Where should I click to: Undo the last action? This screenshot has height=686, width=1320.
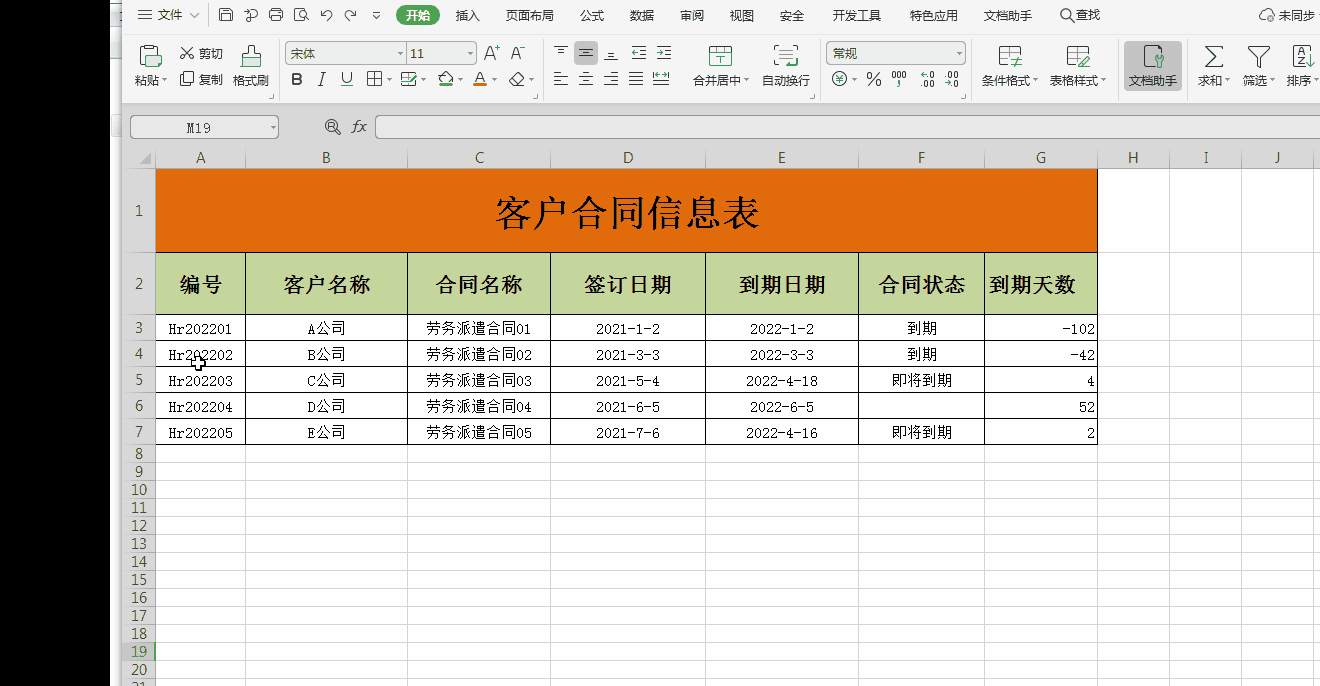coord(326,15)
